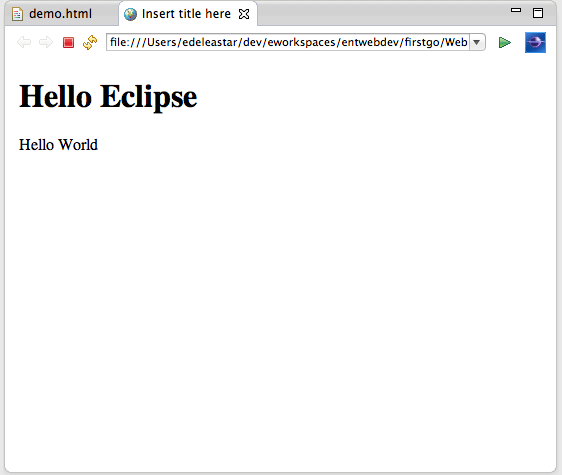562x475 pixels.
Task: Maximize the editor area
Action: (538, 13)
